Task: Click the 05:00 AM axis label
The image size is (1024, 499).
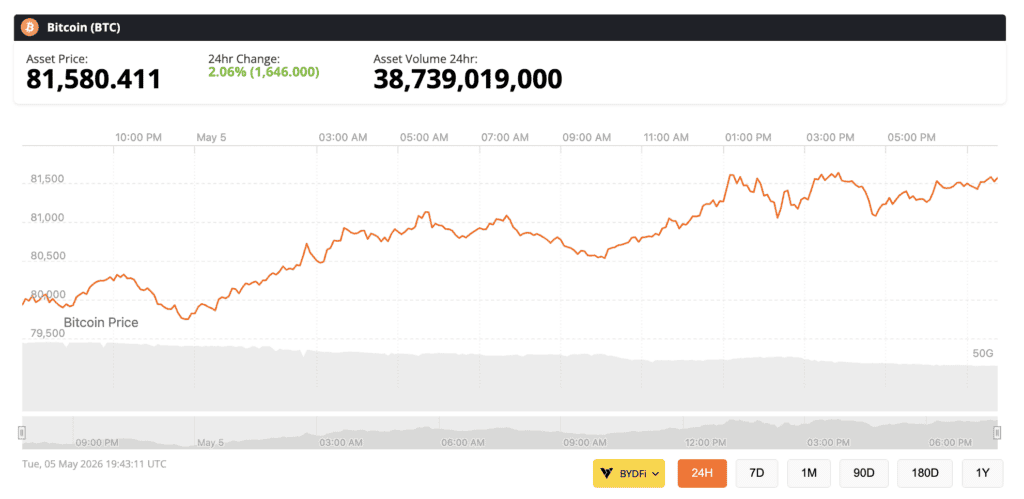Action: 424,137
